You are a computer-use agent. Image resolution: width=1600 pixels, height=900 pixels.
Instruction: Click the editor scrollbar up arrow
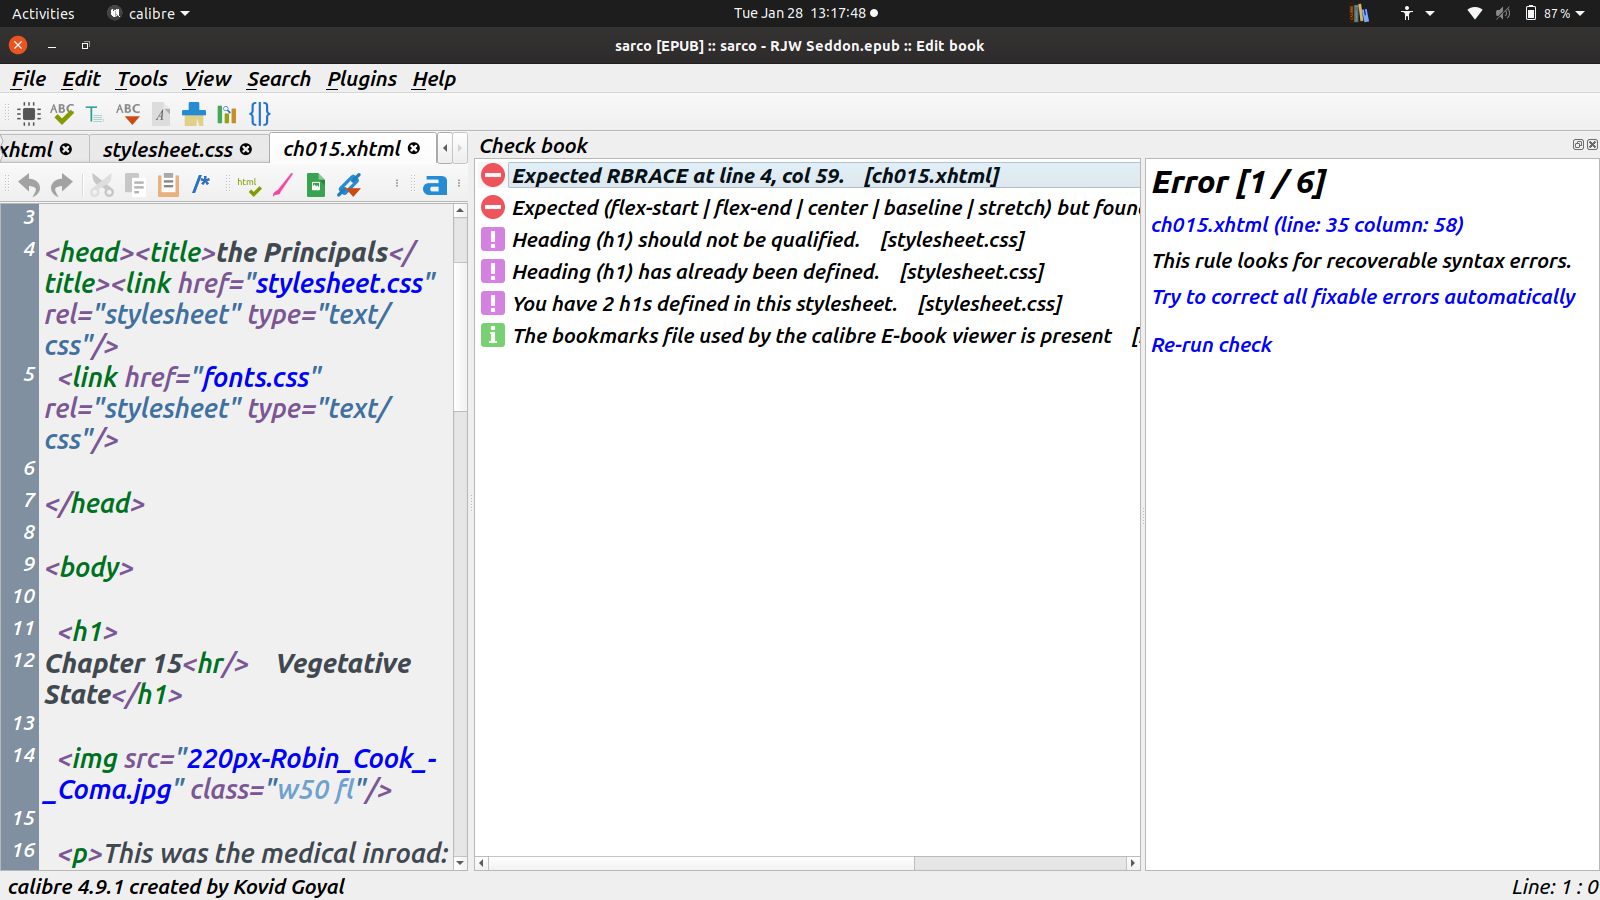(x=460, y=210)
